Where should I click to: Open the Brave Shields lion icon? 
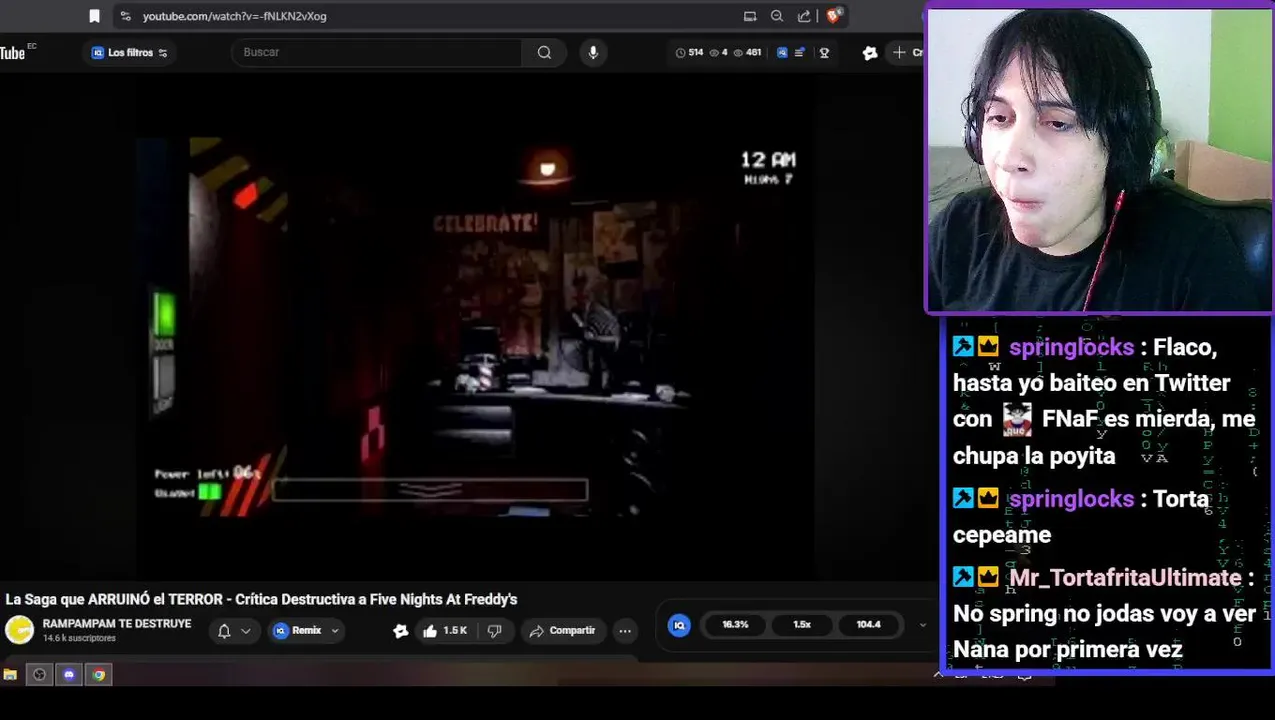[833, 16]
